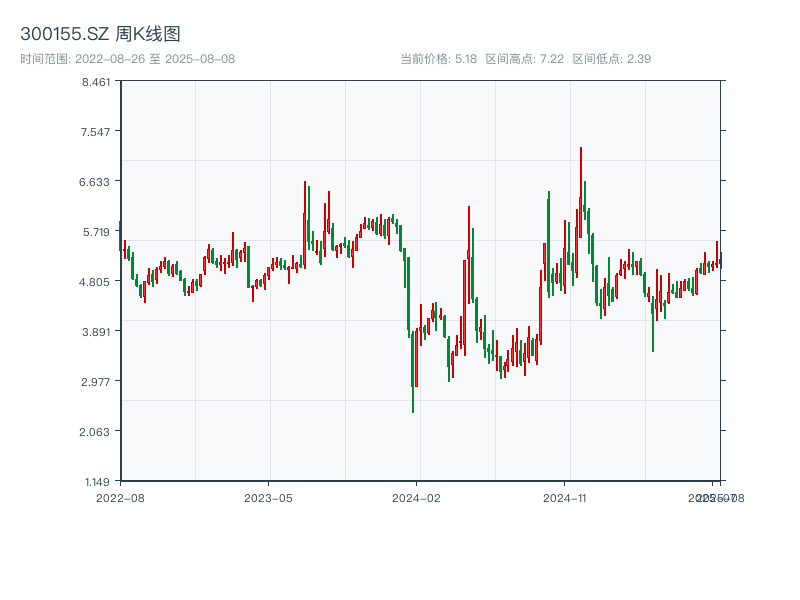Screen dimensions: 800x600
Task: Click the 5.719 y-axis tick label
Action: click(x=96, y=231)
